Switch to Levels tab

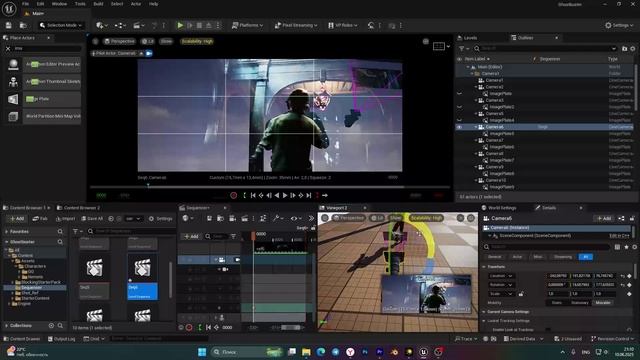tap(467, 38)
